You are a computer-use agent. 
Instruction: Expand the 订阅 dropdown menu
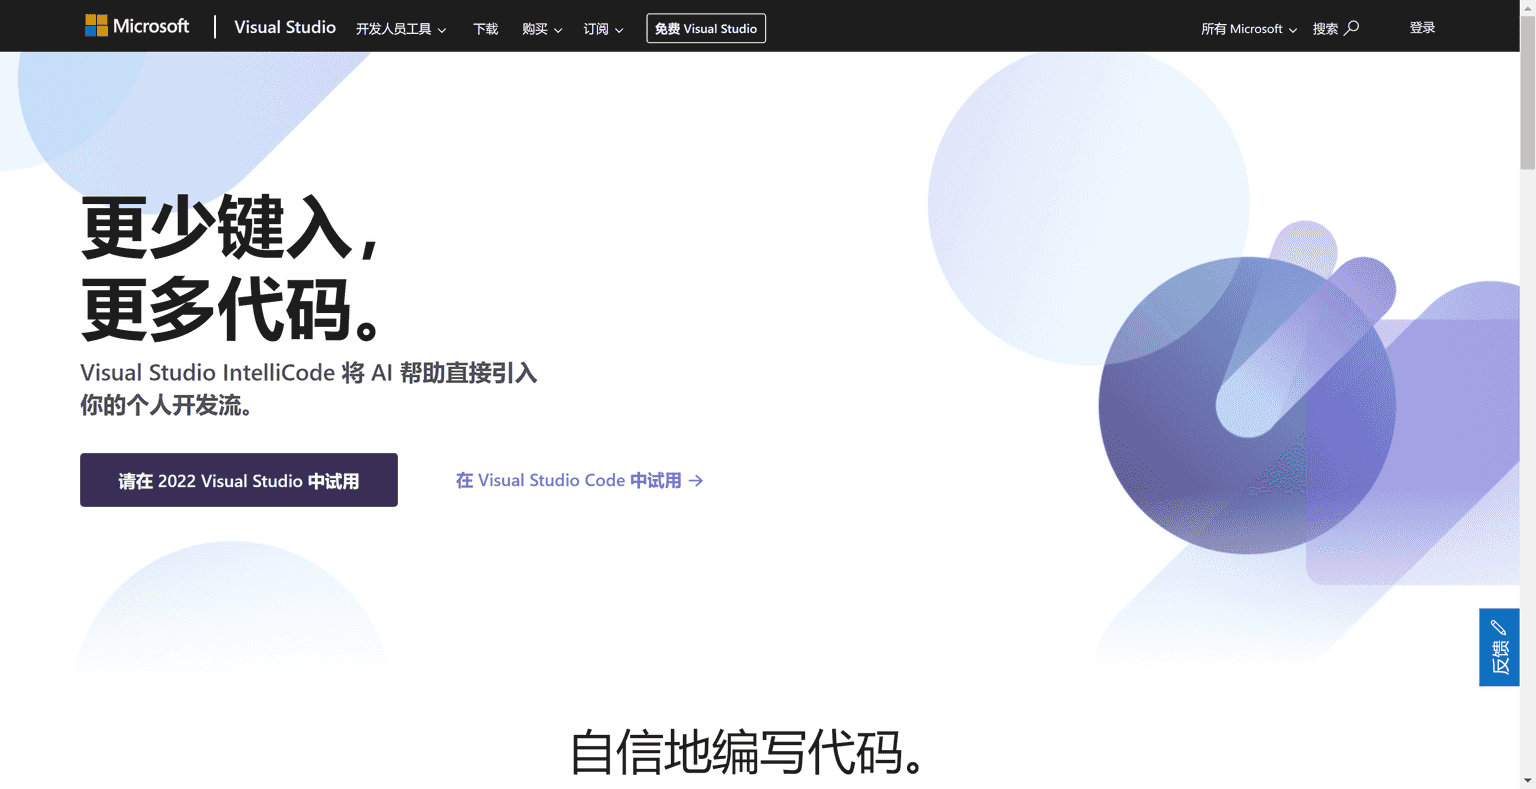pyautogui.click(x=603, y=29)
